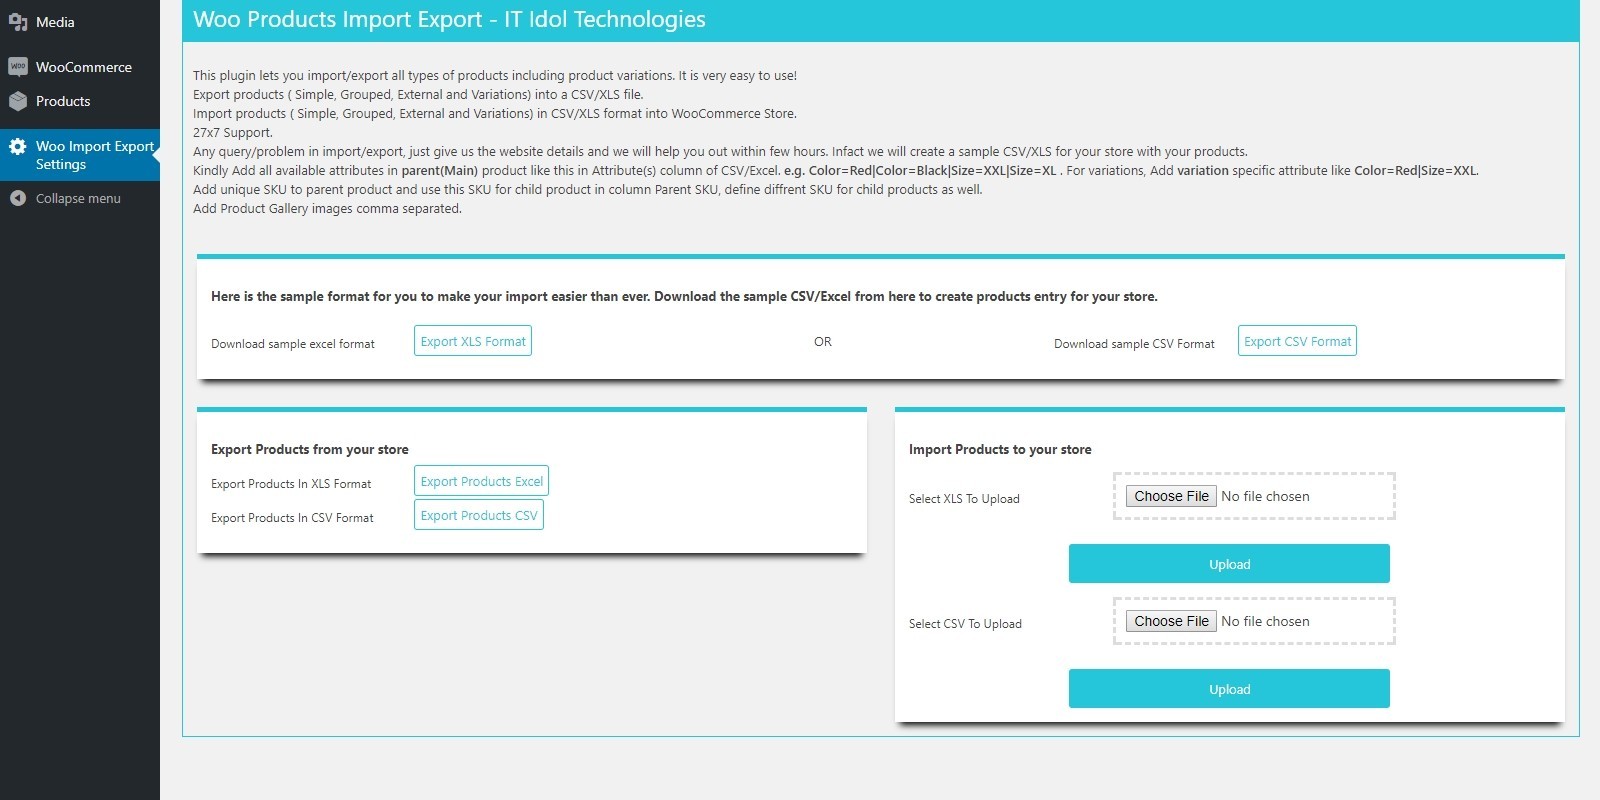Choose File for CSV upload

[x=1171, y=621]
